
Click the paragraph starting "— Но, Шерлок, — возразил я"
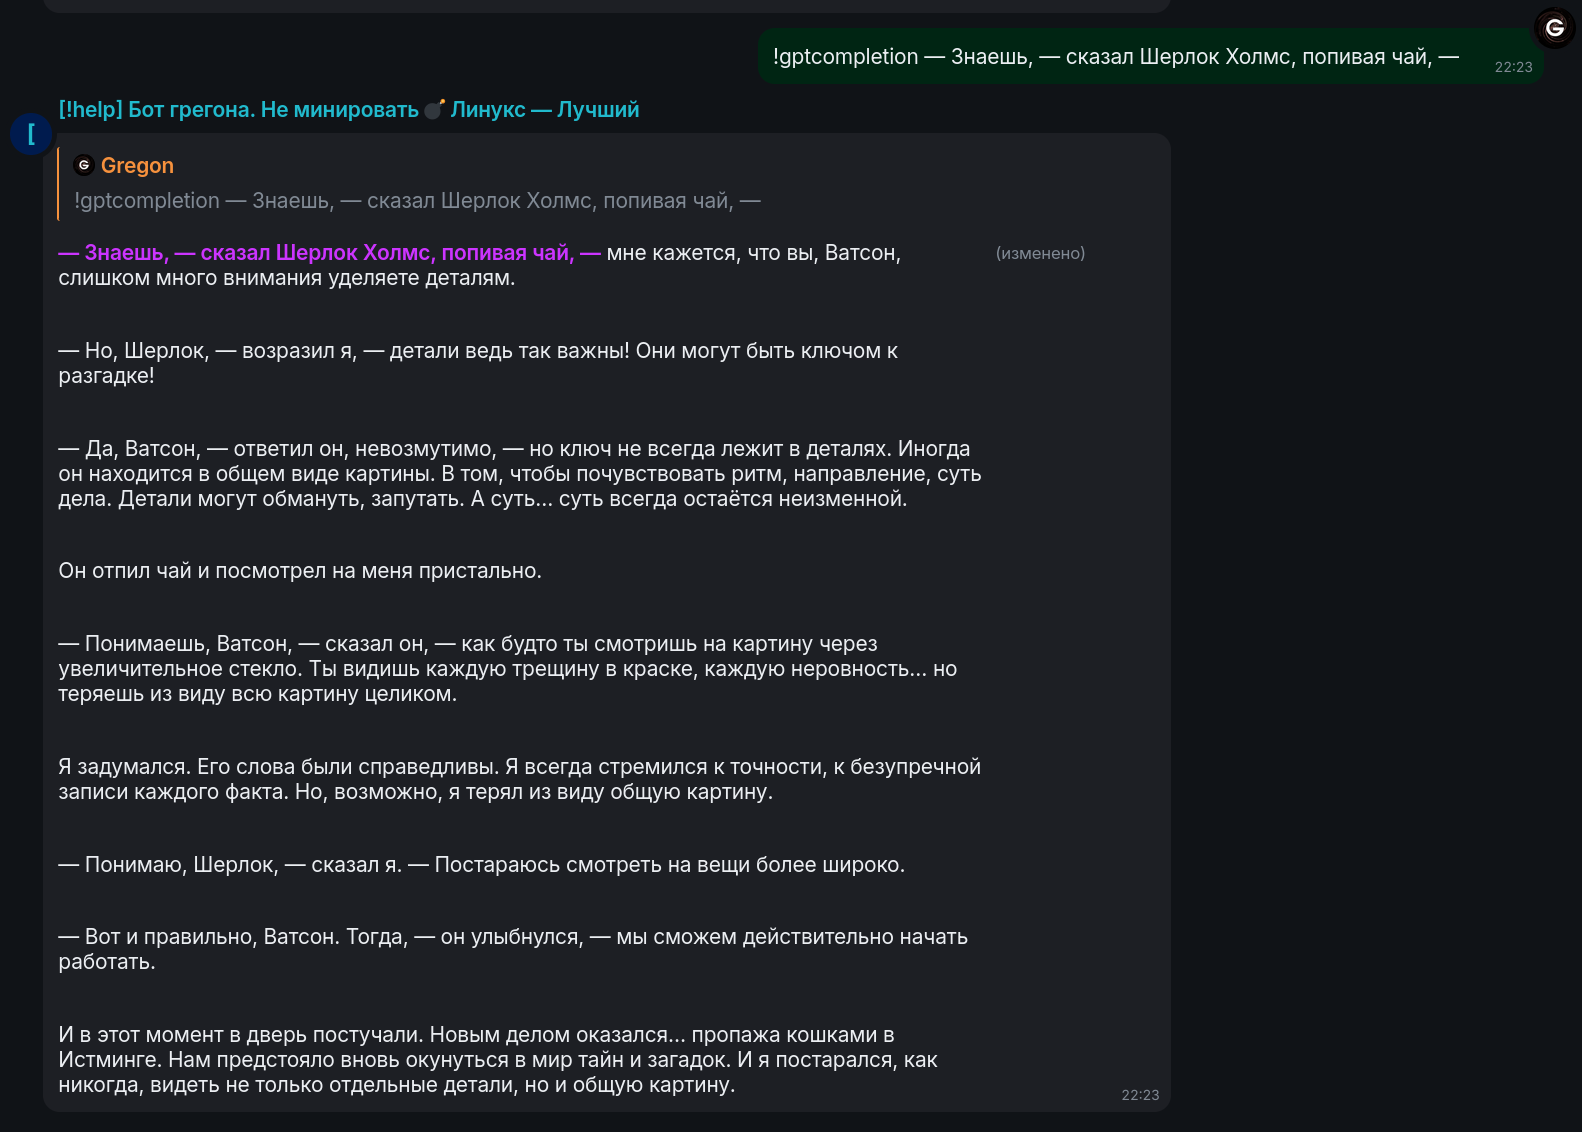point(477,363)
